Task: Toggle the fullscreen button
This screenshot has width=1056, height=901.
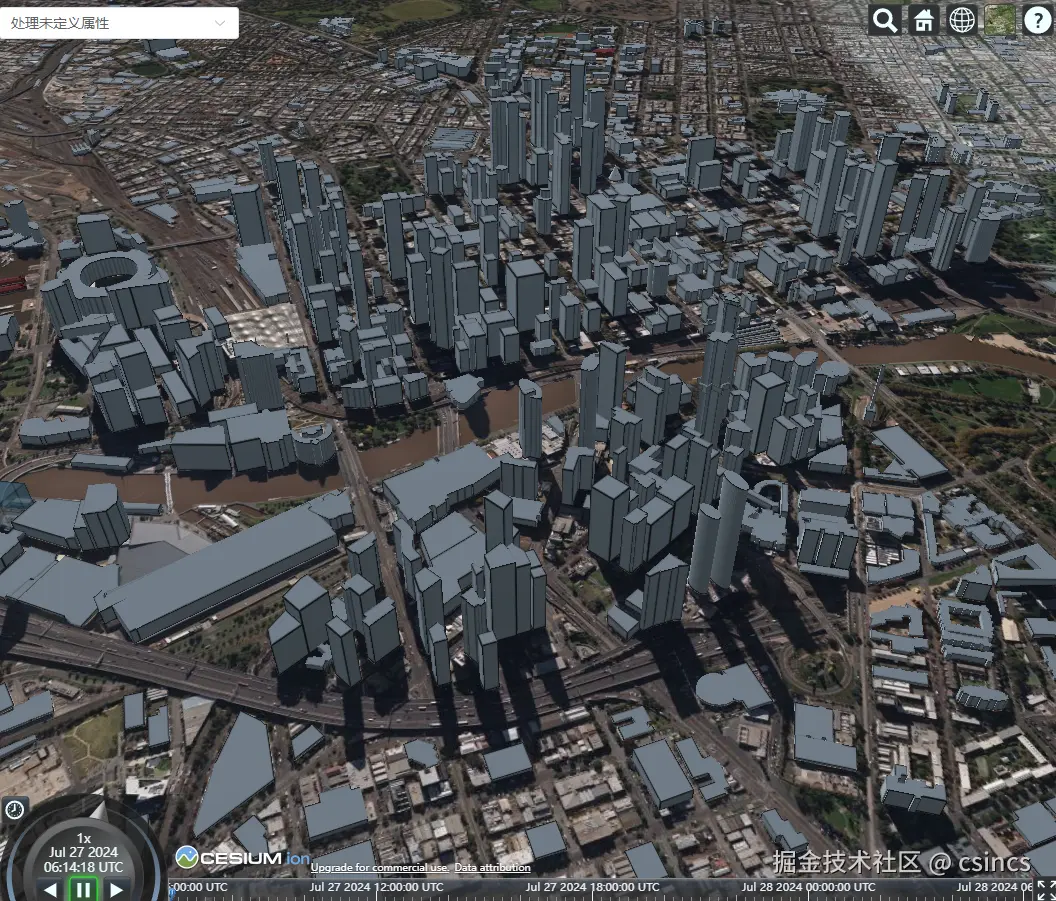Action: 1045,890
